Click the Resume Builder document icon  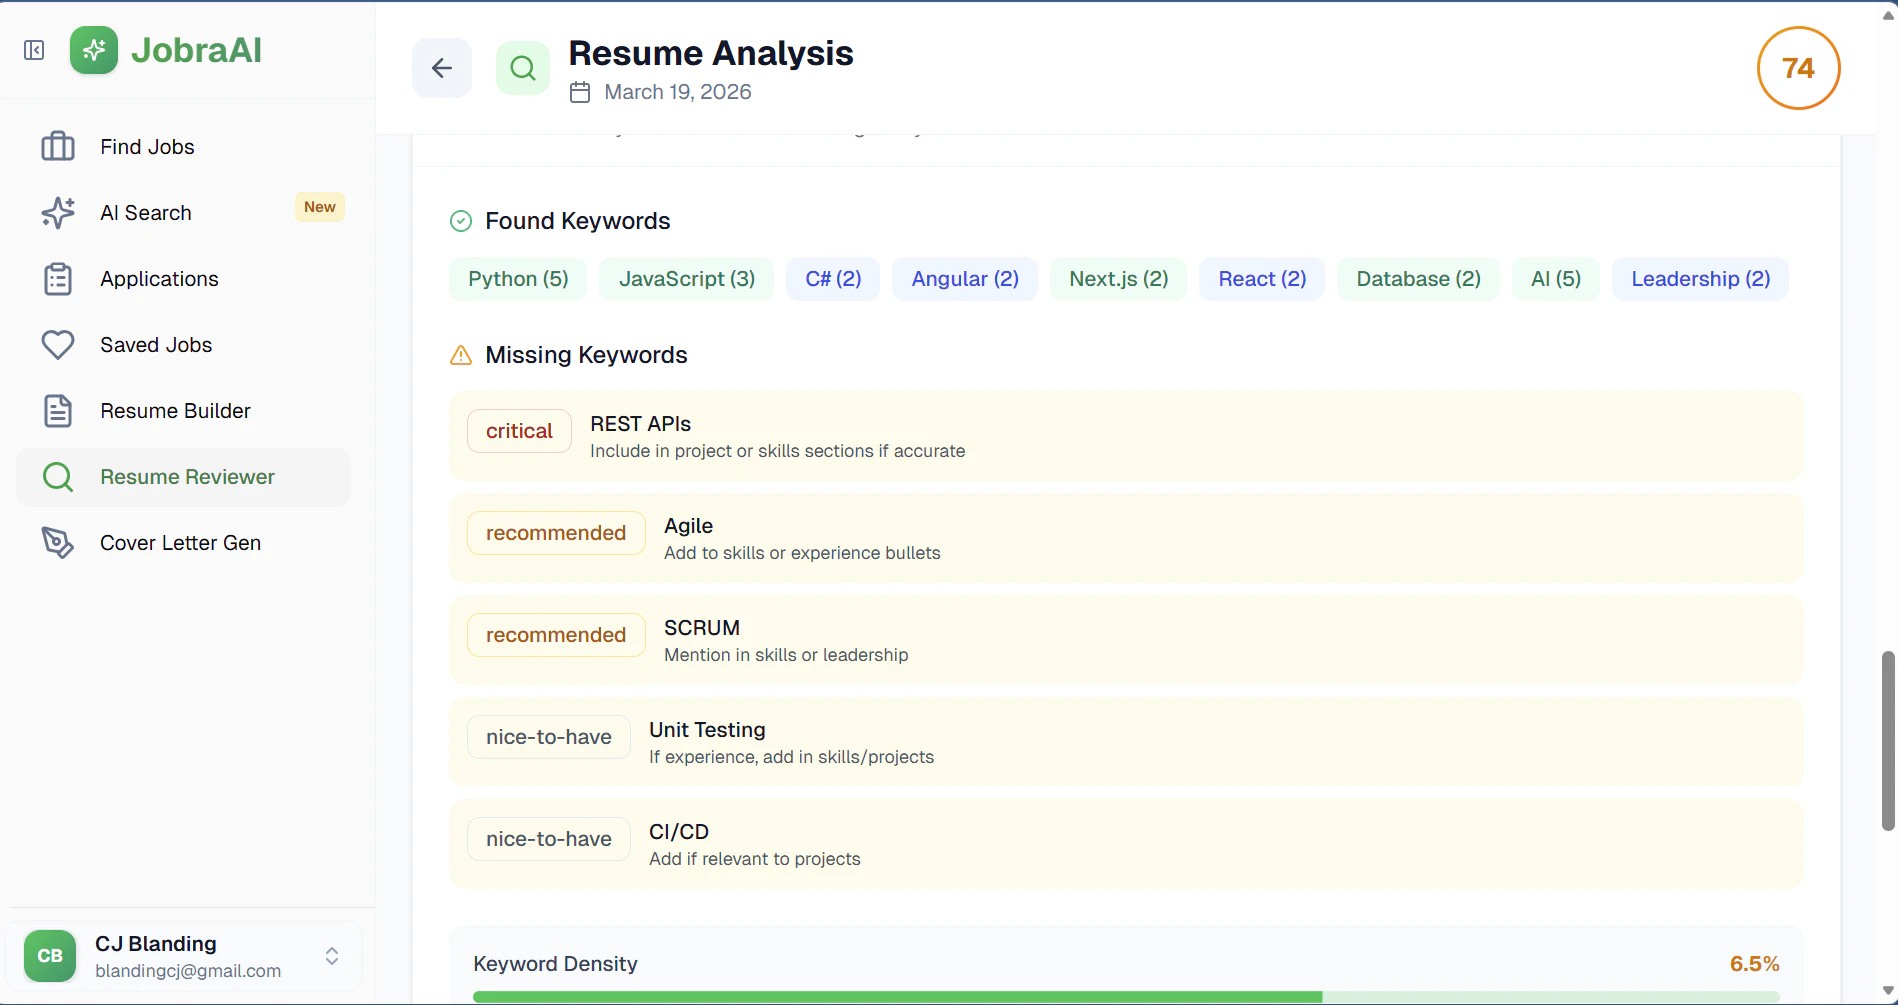[58, 411]
